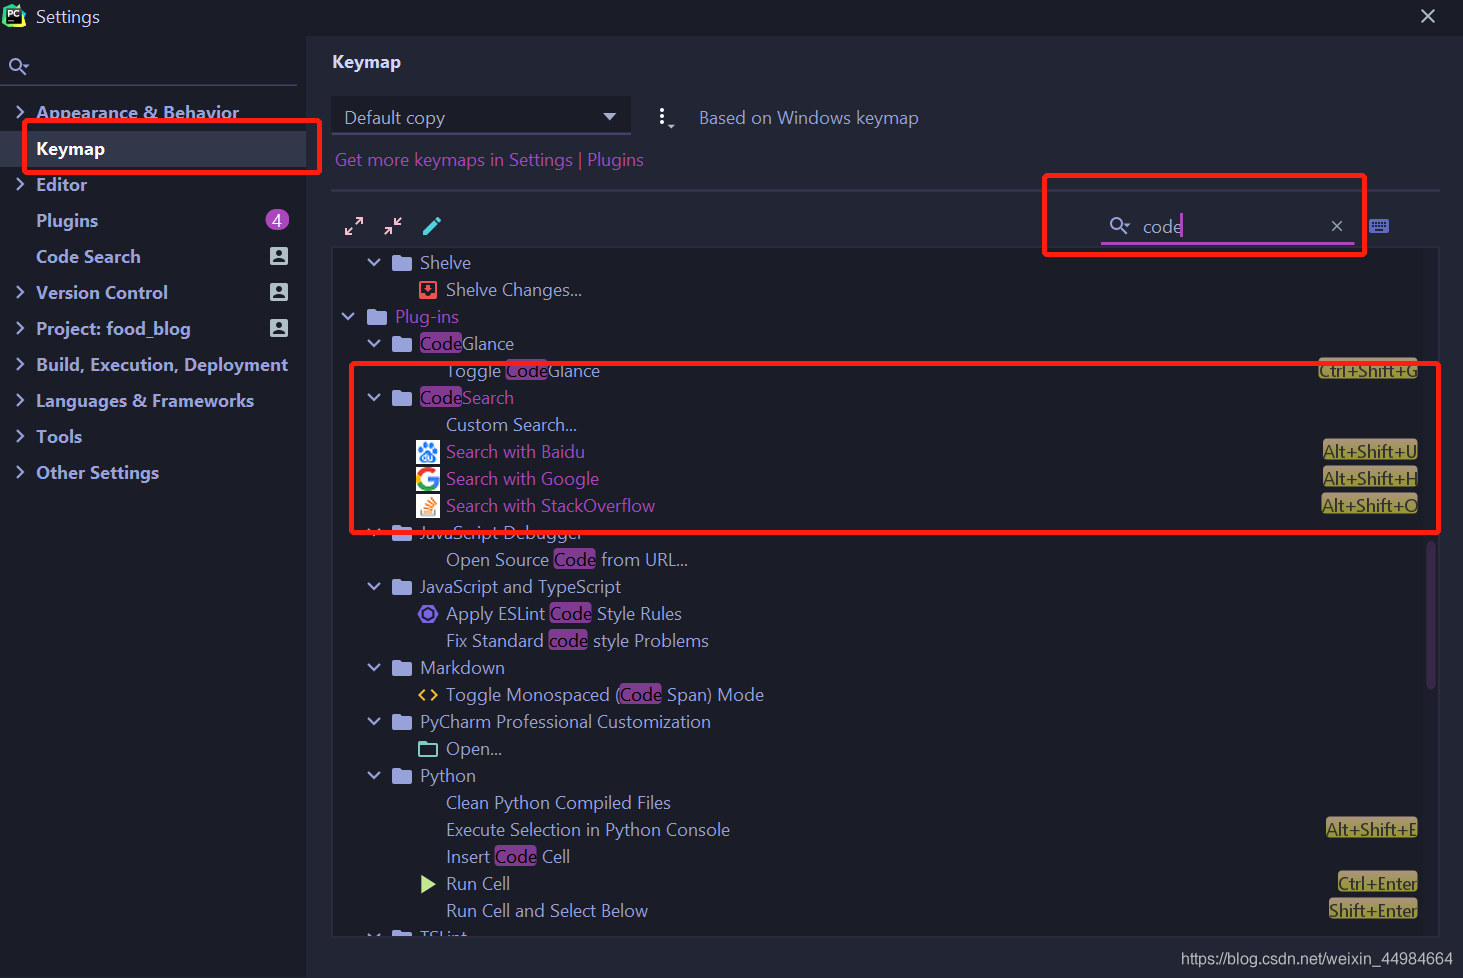The image size is (1463, 978).
Task: Click the Alt+Shift+H shortcut label
Action: pos(1370,479)
